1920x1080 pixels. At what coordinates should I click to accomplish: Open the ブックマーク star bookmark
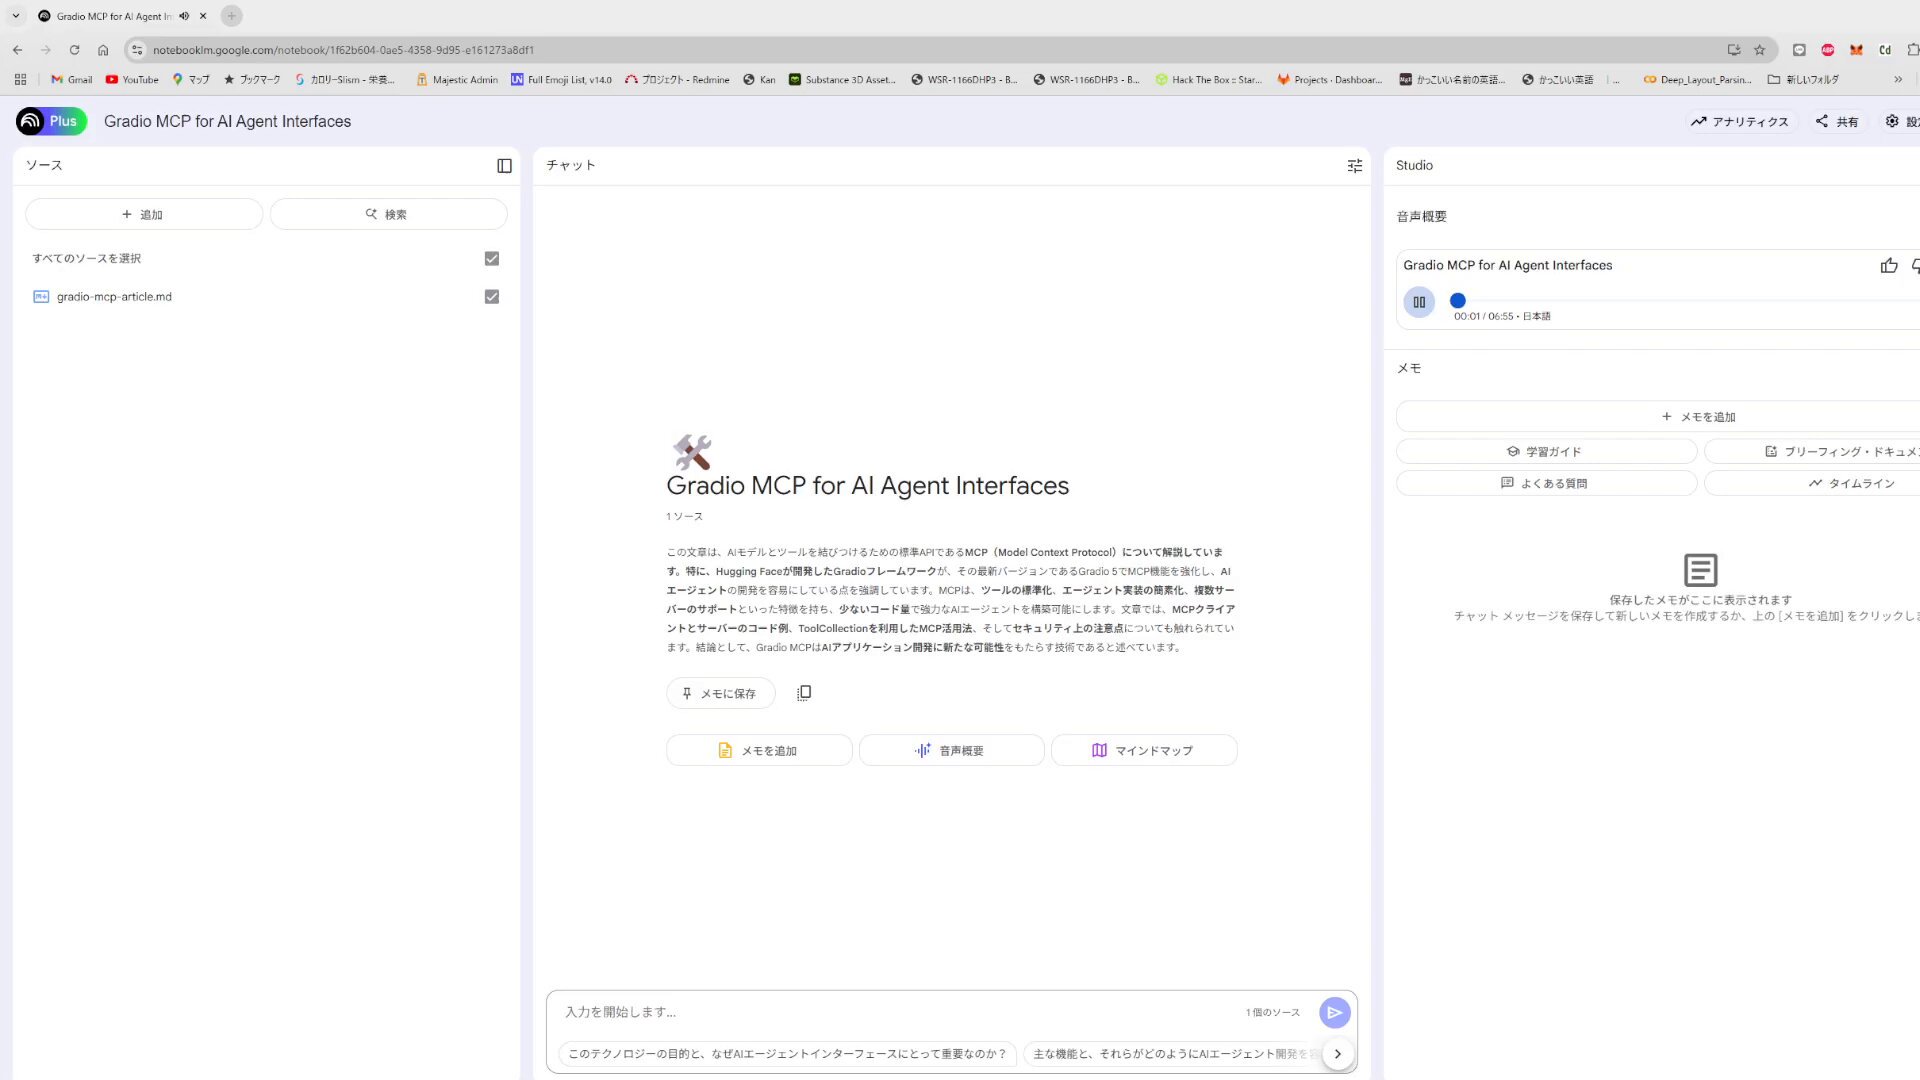pyautogui.click(x=252, y=80)
